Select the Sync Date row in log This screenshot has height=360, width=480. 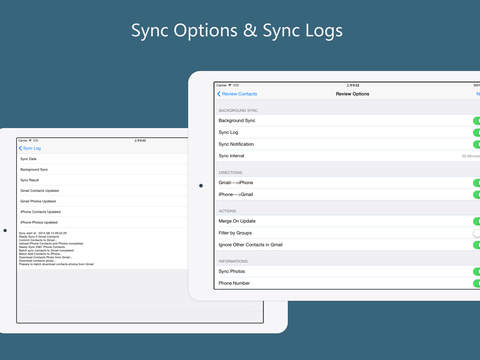[x=102, y=159]
